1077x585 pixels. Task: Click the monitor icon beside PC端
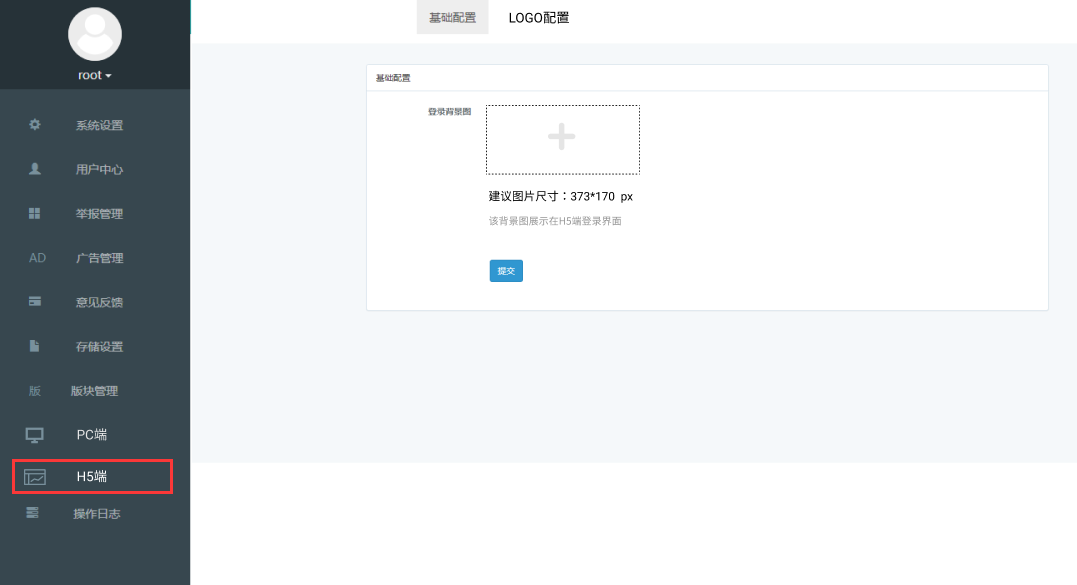pos(34,435)
